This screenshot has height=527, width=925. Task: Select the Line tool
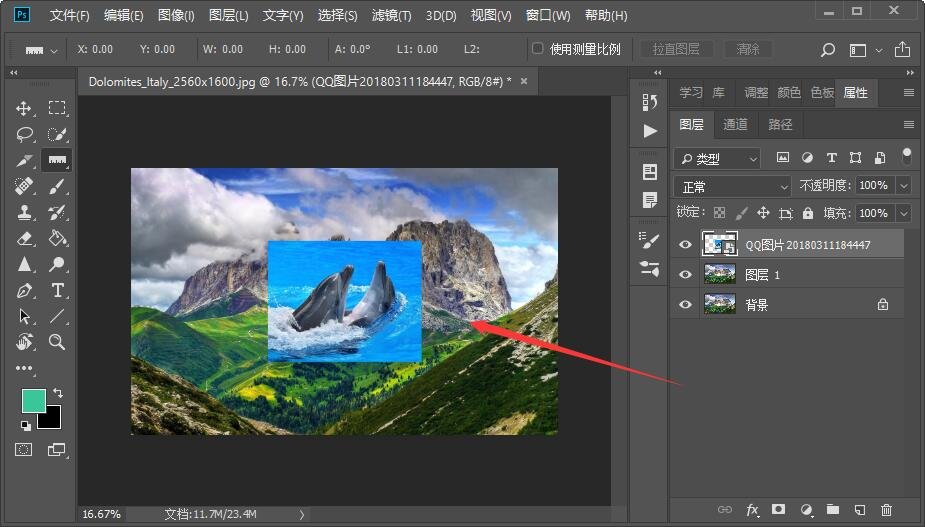[57, 316]
